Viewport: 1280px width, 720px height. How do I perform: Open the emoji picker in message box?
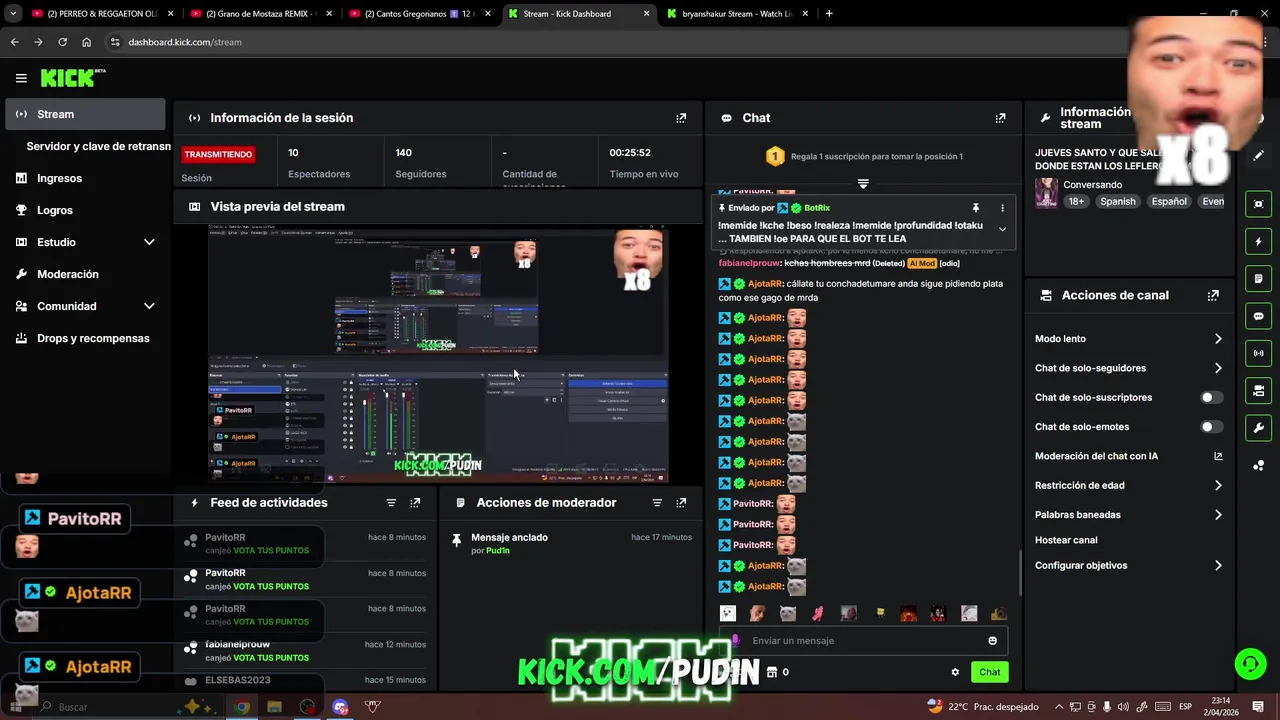pos(992,641)
